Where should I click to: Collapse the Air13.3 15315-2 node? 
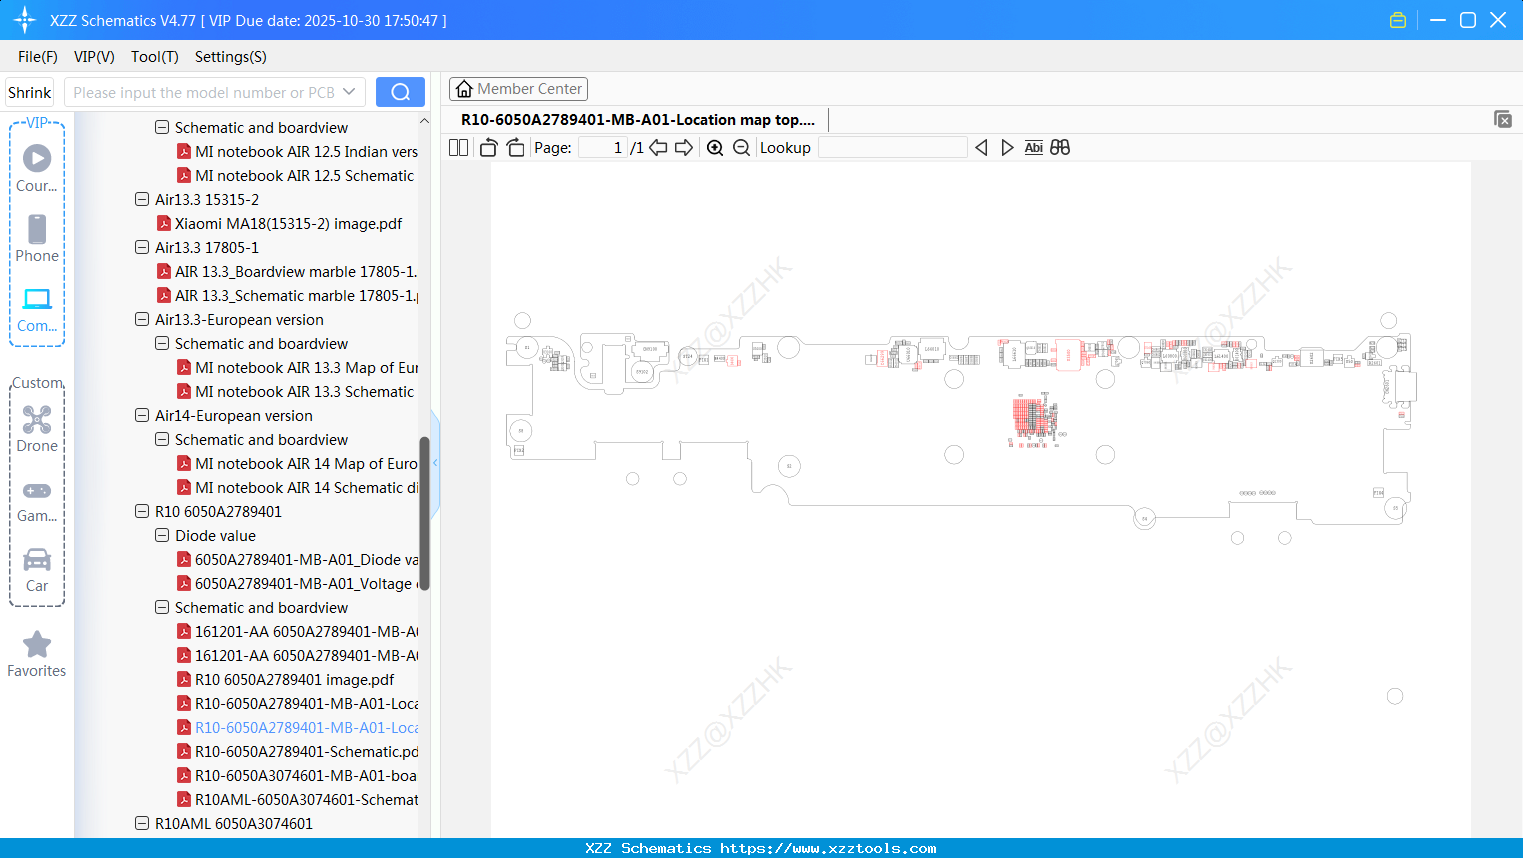(142, 199)
